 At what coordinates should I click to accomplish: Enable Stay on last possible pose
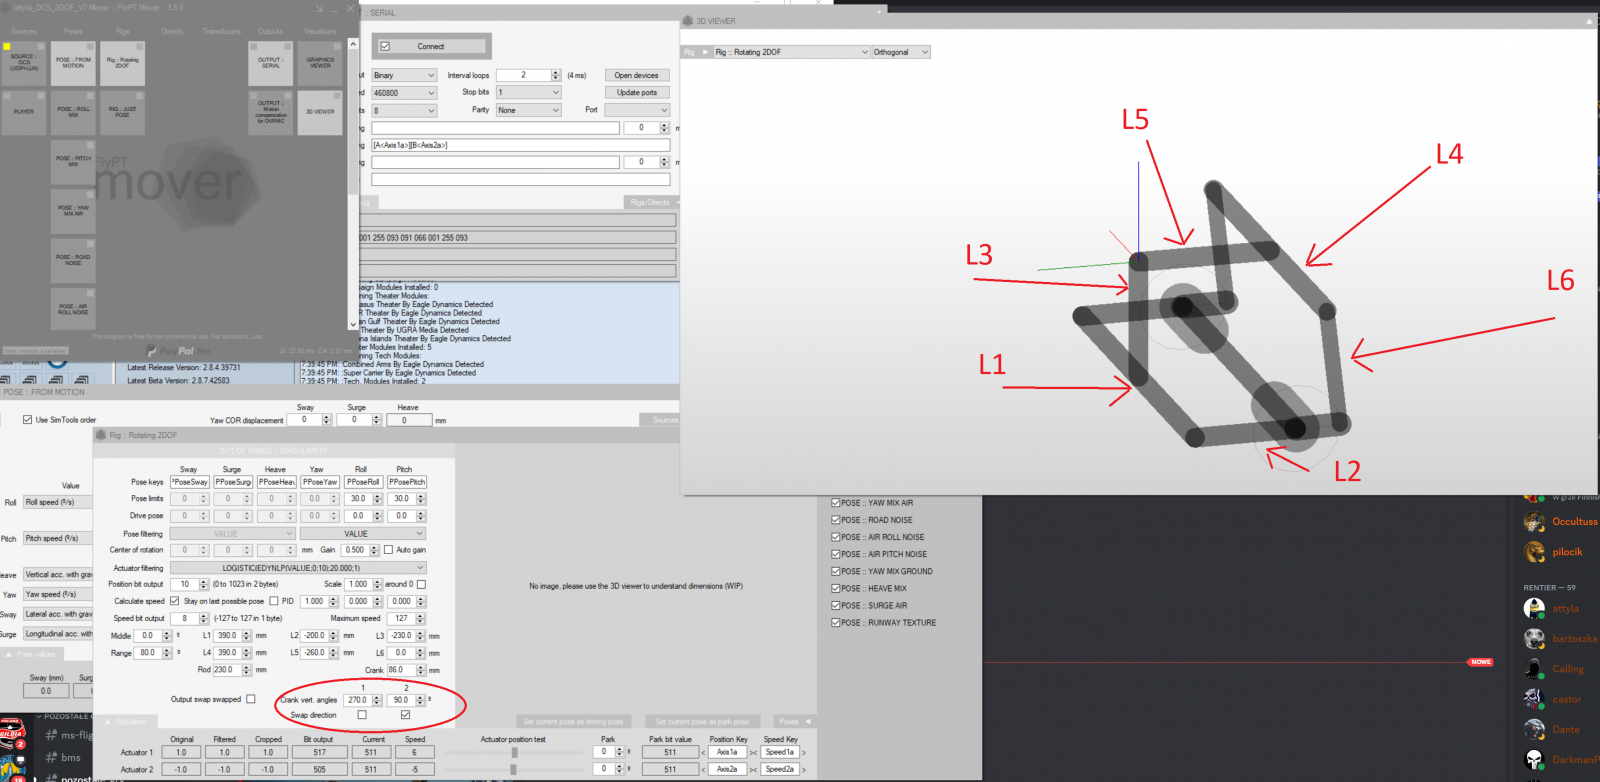[x=274, y=601]
